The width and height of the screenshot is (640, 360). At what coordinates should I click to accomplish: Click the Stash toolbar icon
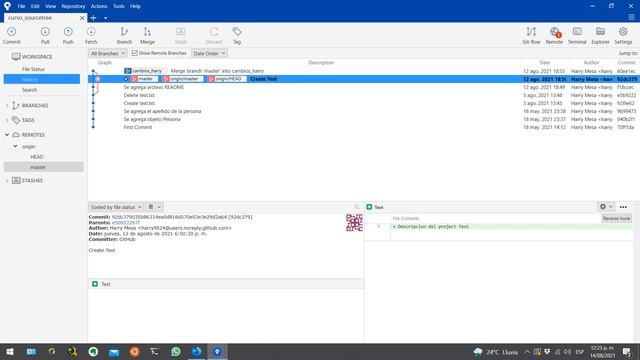pyautogui.click(x=180, y=35)
